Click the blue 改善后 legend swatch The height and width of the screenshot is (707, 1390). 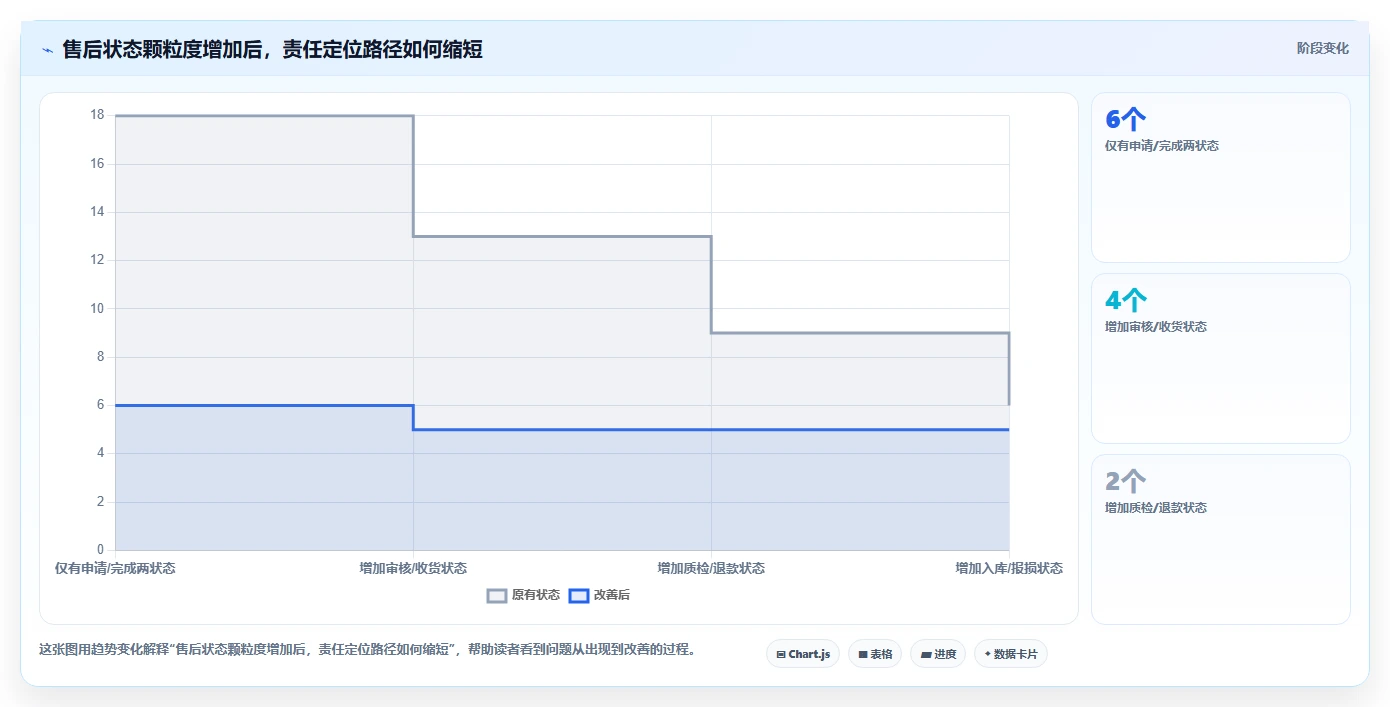pyautogui.click(x=578, y=595)
